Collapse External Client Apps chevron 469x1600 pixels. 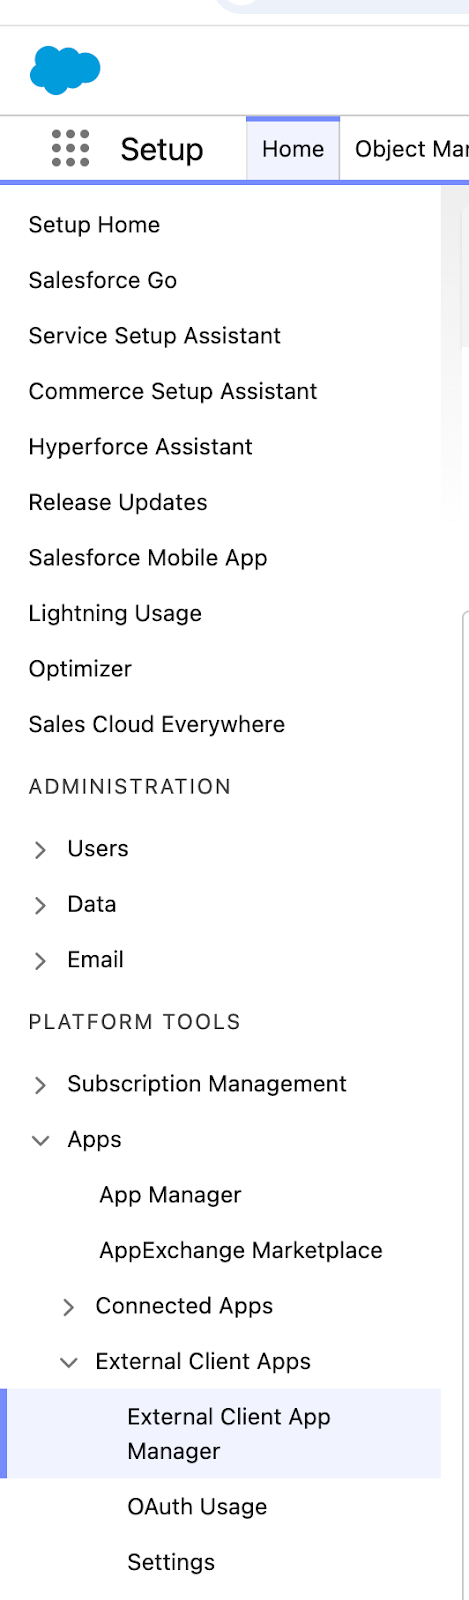68,1362
